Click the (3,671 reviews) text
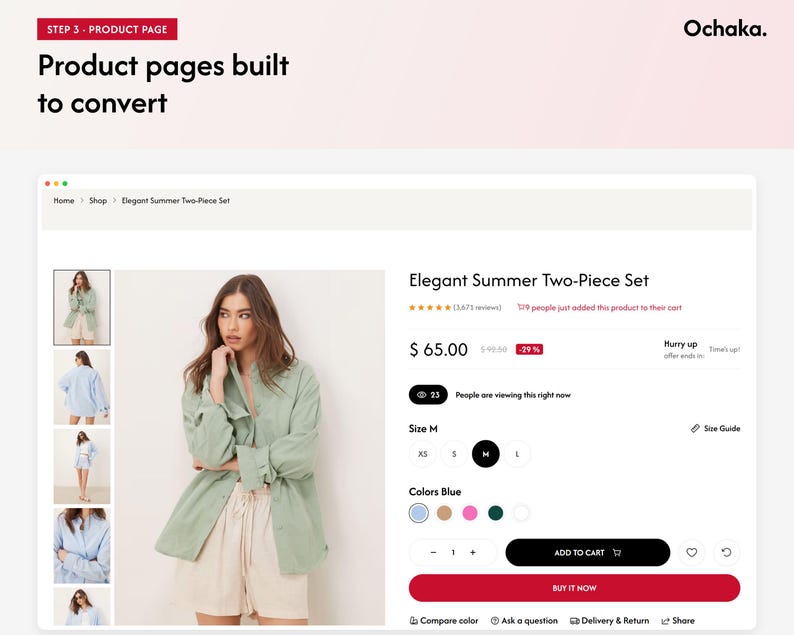794x635 pixels. click(x=477, y=307)
